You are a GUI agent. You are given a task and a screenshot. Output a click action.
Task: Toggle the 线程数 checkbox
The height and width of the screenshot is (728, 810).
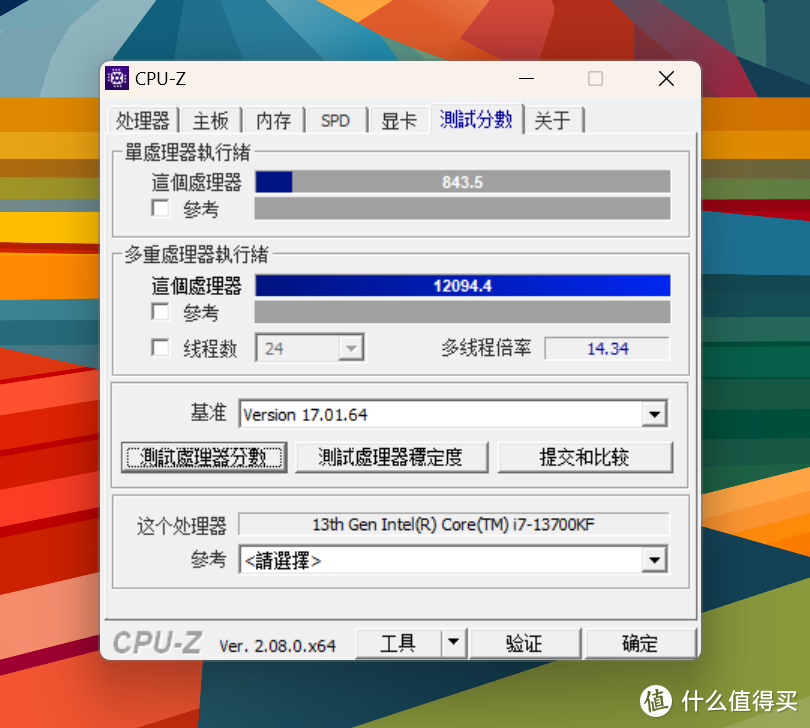point(160,348)
